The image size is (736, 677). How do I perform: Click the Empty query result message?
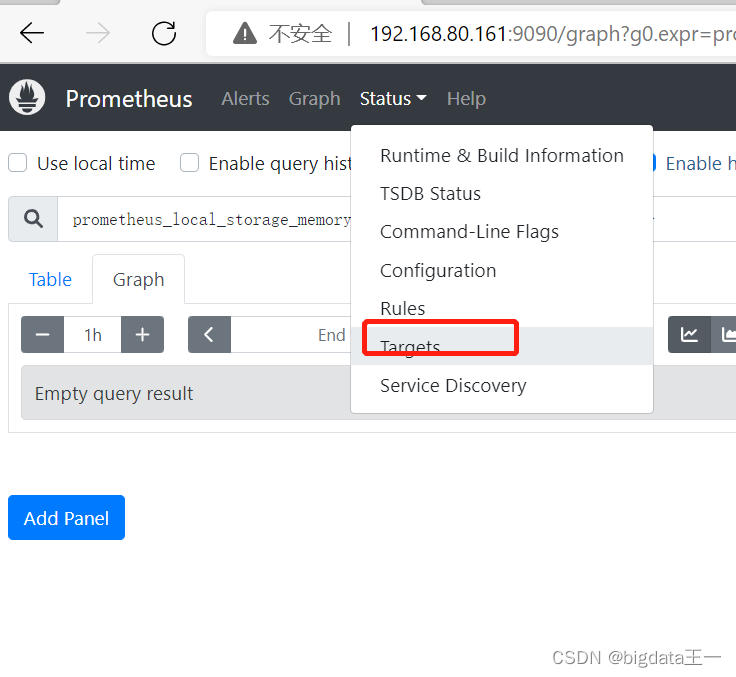(114, 393)
